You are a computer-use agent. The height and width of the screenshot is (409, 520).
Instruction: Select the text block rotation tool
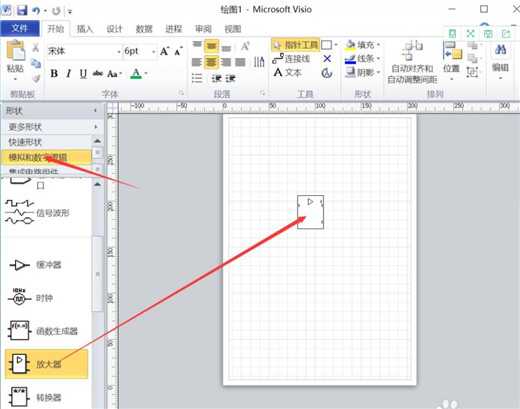click(x=327, y=73)
